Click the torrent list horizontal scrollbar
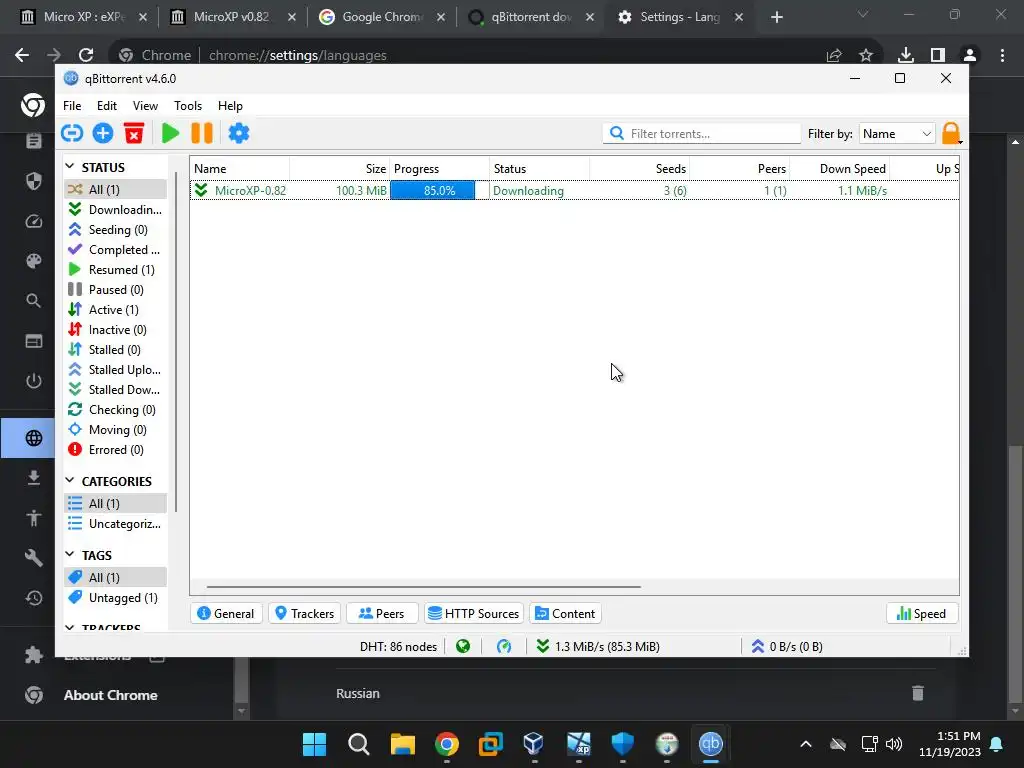This screenshot has width=1024, height=768. [x=424, y=586]
